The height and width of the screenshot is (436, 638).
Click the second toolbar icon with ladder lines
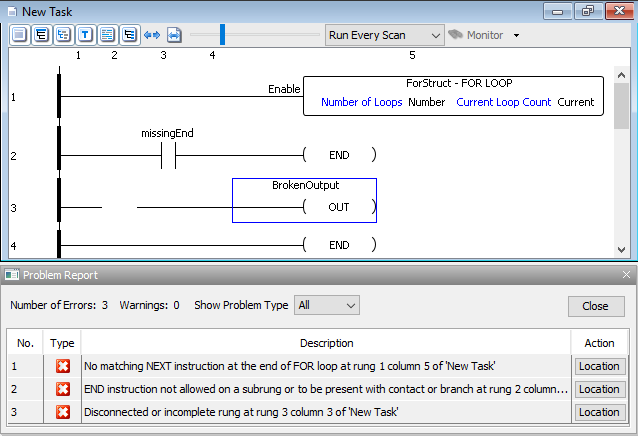coord(41,35)
